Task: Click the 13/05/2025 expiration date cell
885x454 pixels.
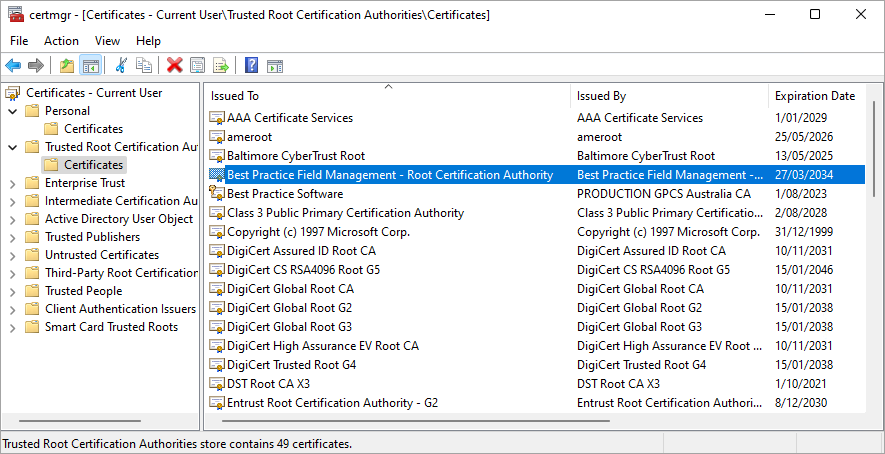Action: pos(804,156)
